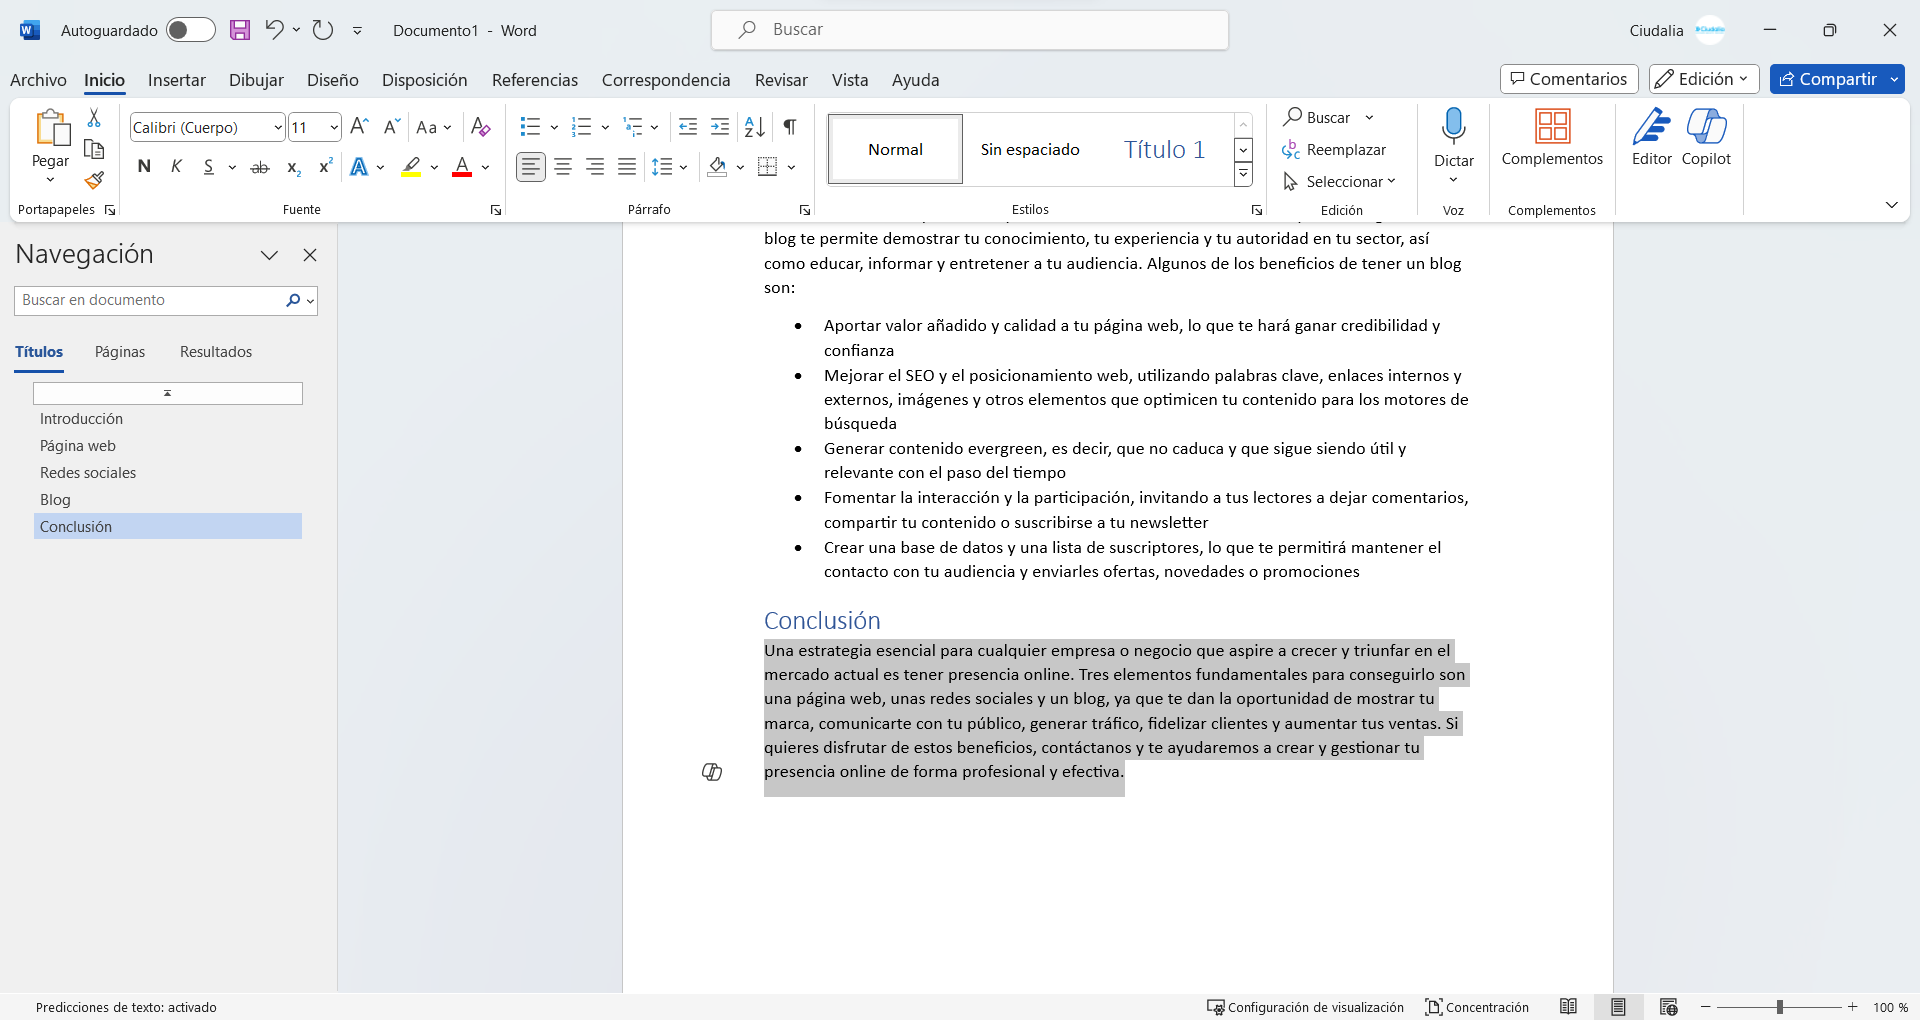Viewport: 1920px width, 1020px height.
Task: Open the Edición mode dropdown
Action: pyautogui.click(x=1704, y=79)
